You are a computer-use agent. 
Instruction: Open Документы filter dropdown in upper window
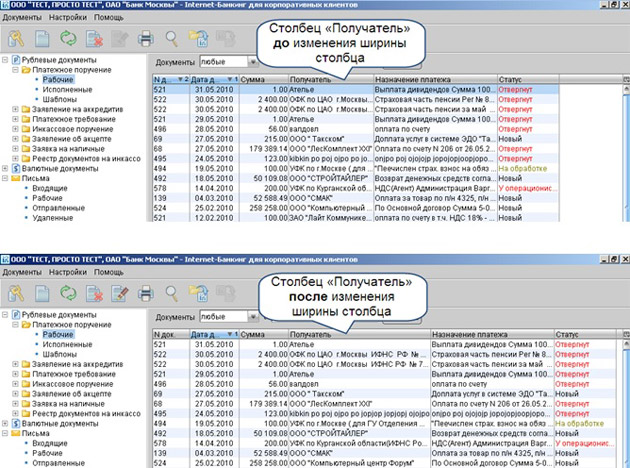pyautogui.click(x=253, y=62)
